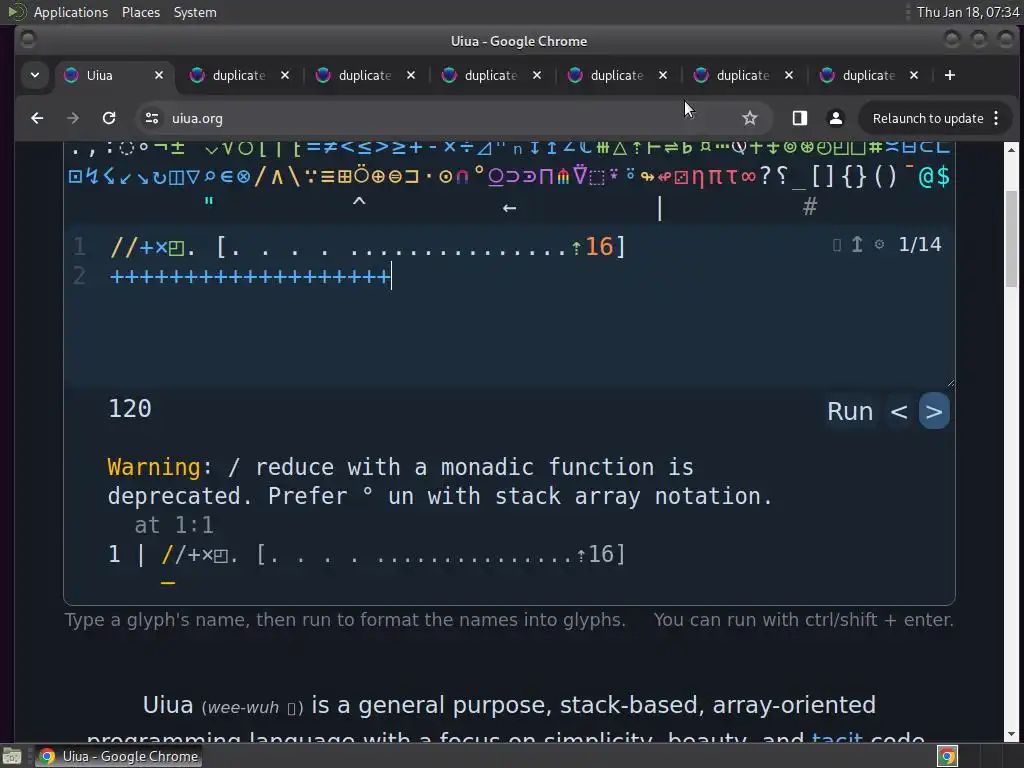The width and height of the screenshot is (1024, 768).
Task: Reload the page
Action: [109, 118]
